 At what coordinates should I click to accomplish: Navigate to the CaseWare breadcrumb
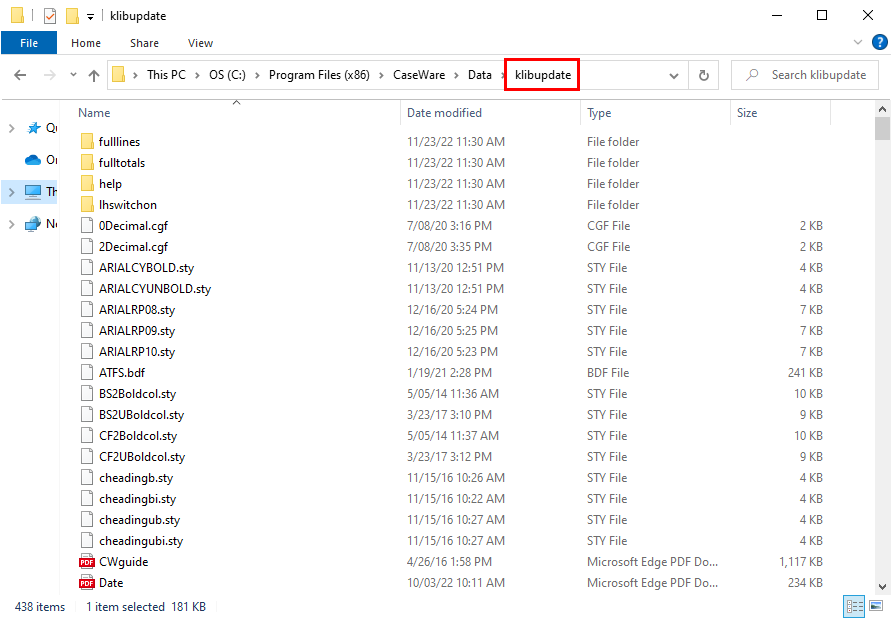tap(419, 75)
